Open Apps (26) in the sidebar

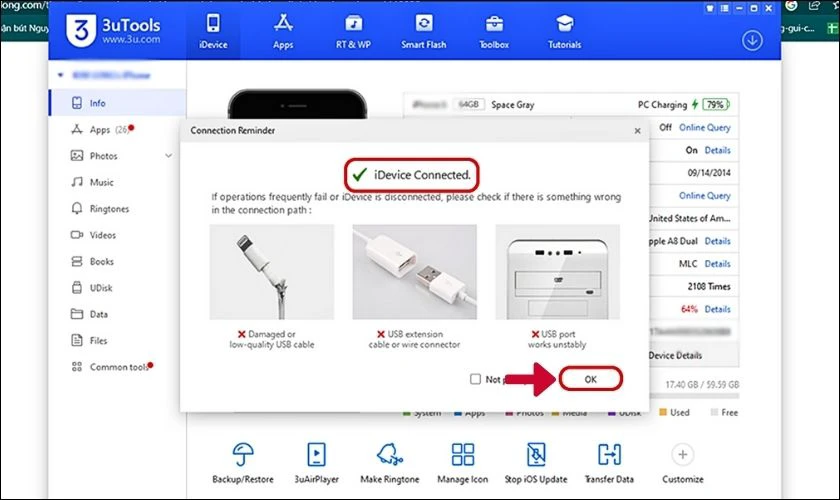118,129
